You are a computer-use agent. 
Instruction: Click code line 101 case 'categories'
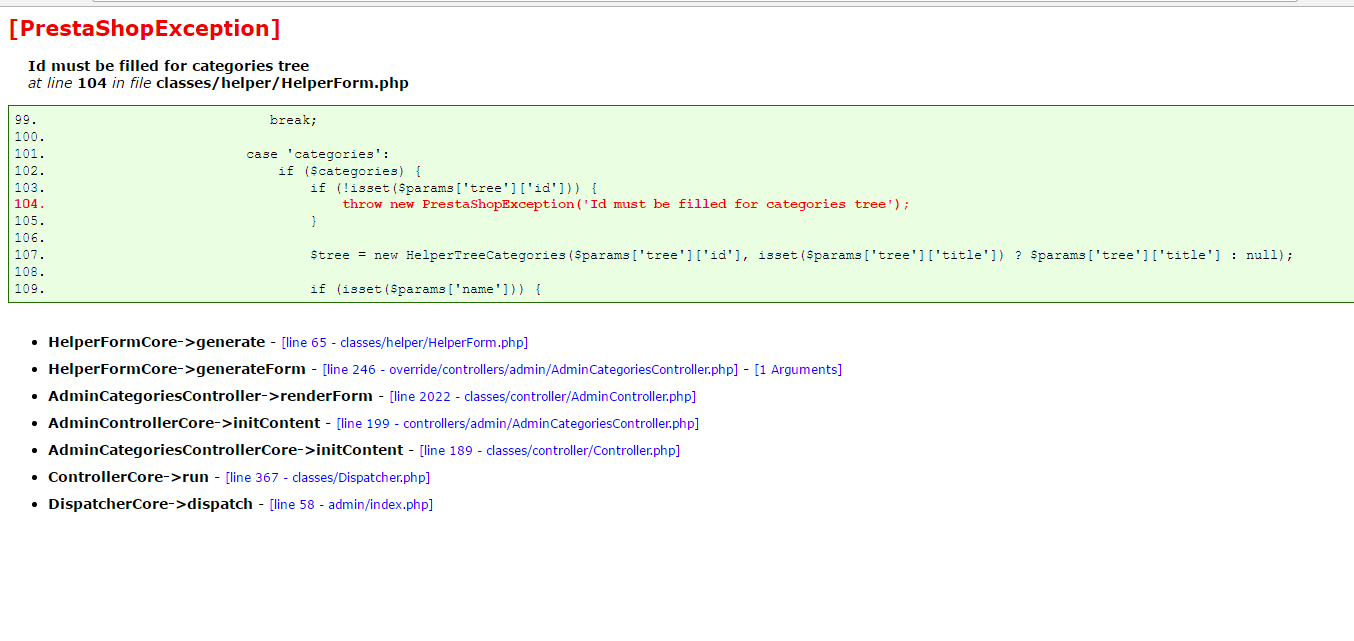click(318, 154)
